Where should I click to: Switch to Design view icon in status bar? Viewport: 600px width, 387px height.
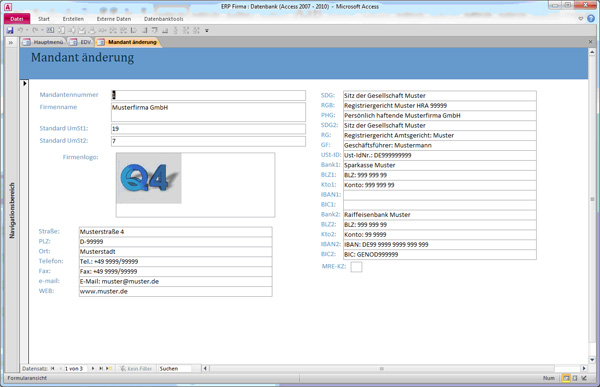pyautogui.click(x=584, y=378)
